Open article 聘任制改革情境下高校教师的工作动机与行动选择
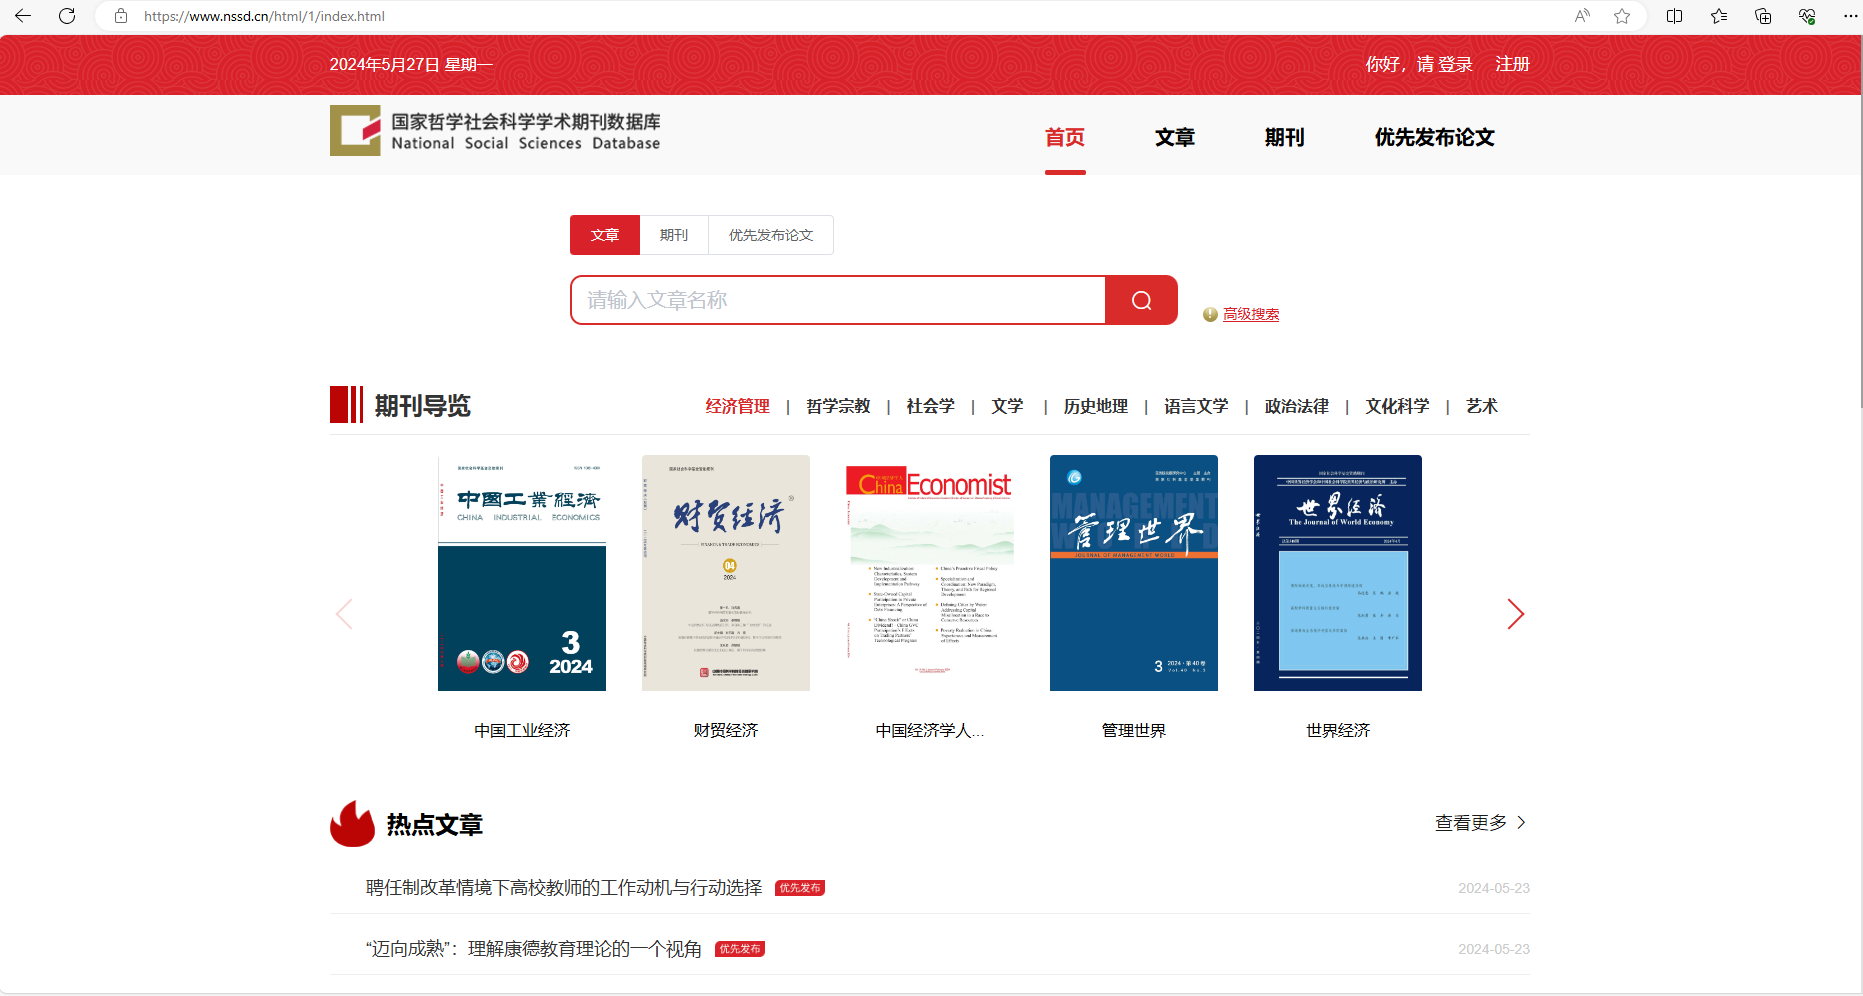This screenshot has width=1863, height=996. coord(564,888)
